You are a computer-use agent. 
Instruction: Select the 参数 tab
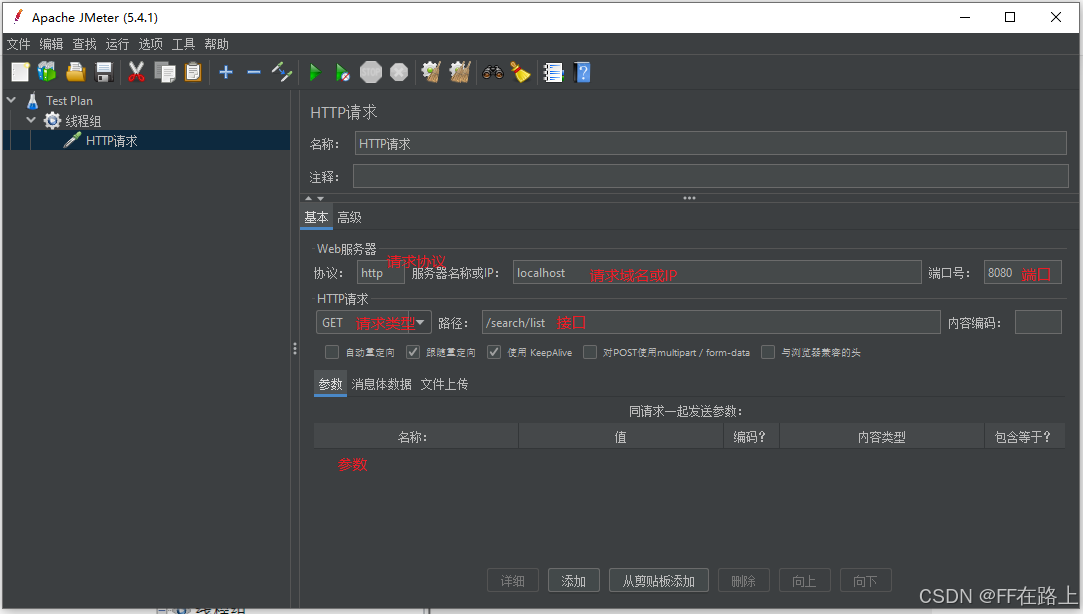[330, 384]
